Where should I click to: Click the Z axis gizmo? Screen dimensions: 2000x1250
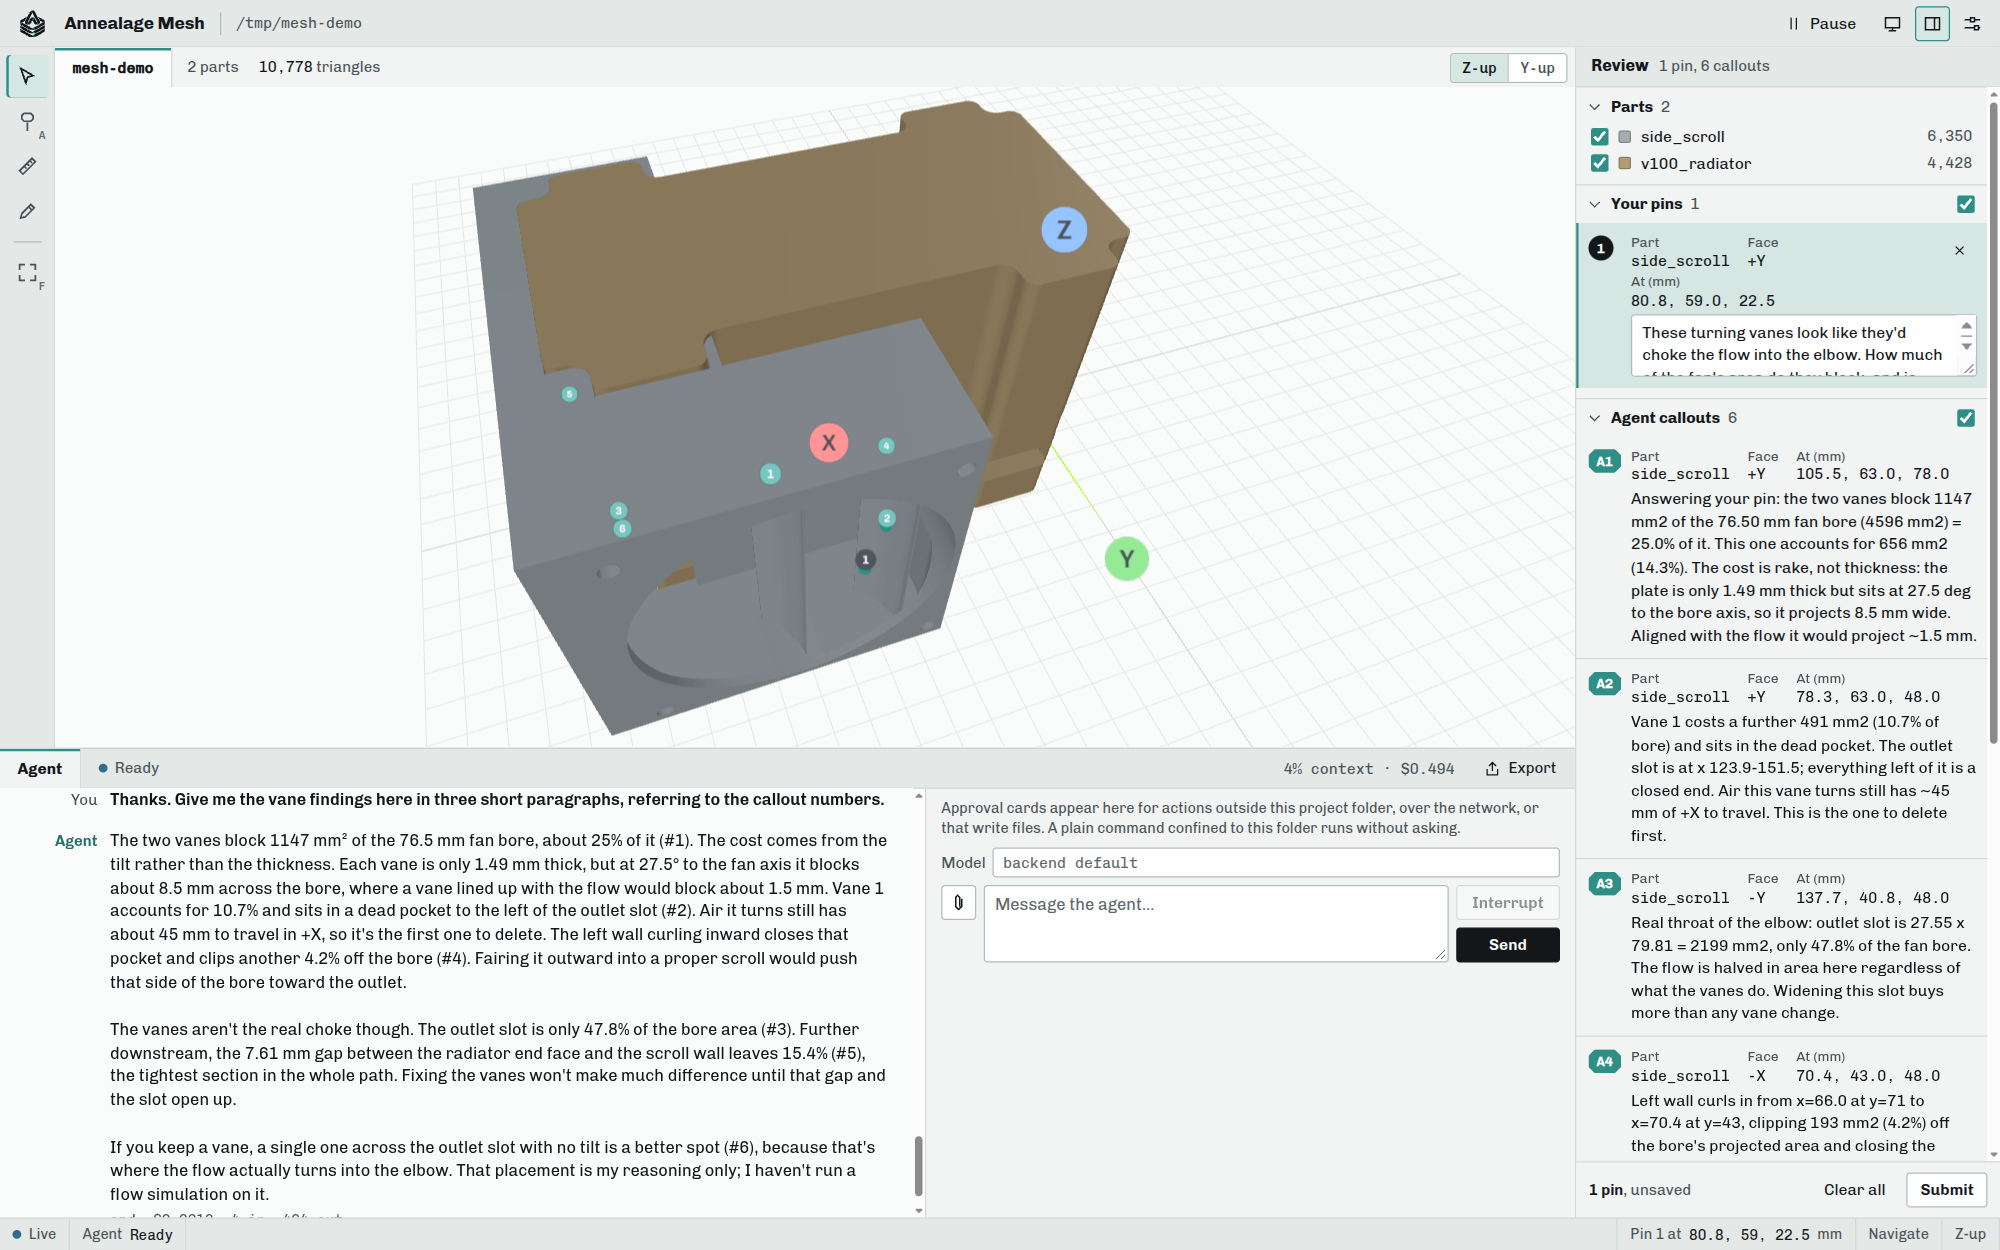coord(1064,230)
